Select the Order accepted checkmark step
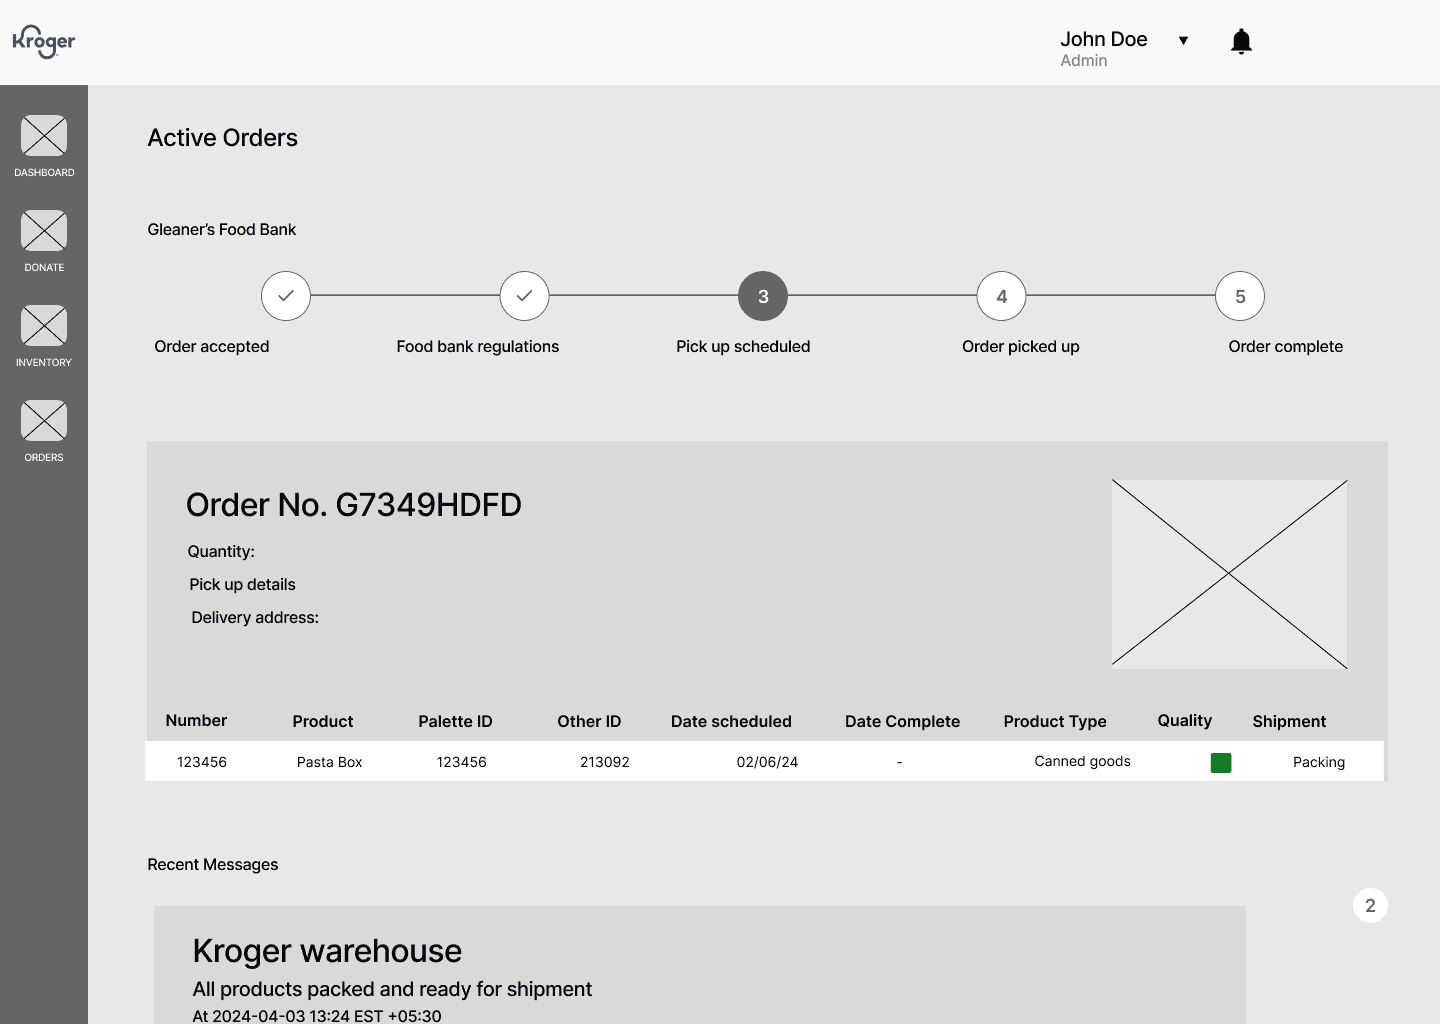This screenshot has width=1440, height=1024. coord(286,296)
